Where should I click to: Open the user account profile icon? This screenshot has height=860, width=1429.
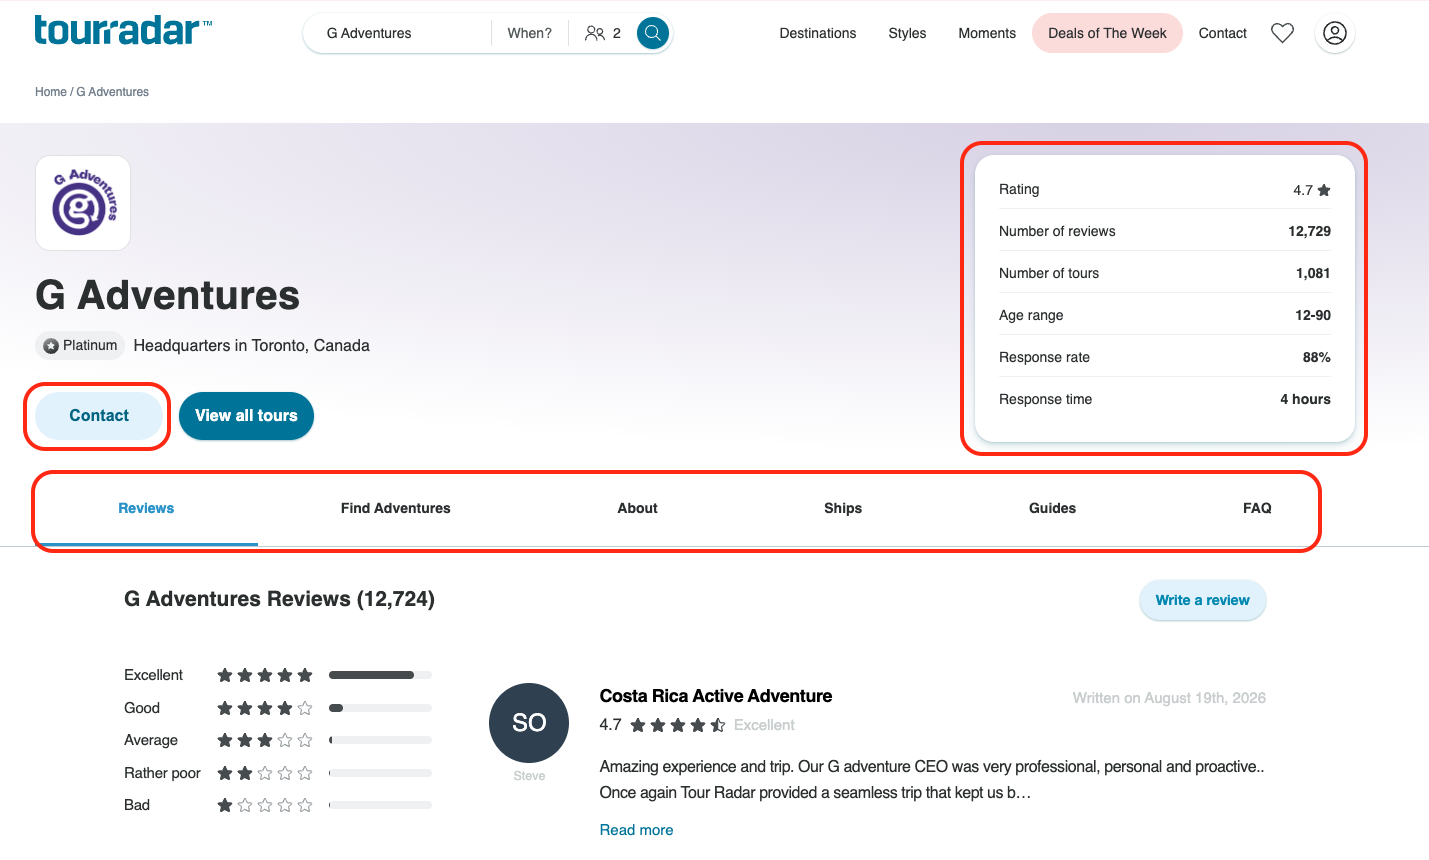click(x=1334, y=33)
